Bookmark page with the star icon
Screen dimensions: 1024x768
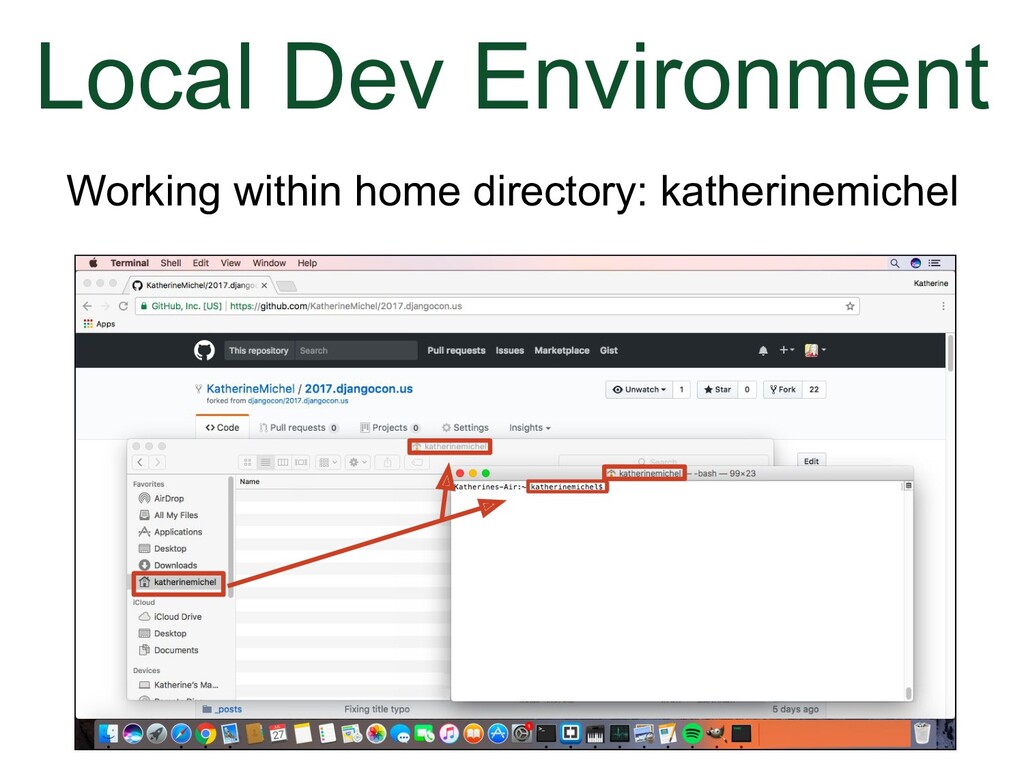(x=850, y=306)
